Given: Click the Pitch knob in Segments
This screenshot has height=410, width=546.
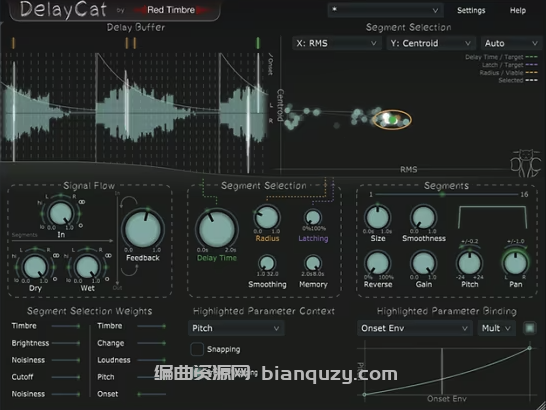Looking at the screenshot, I should coord(469,263).
